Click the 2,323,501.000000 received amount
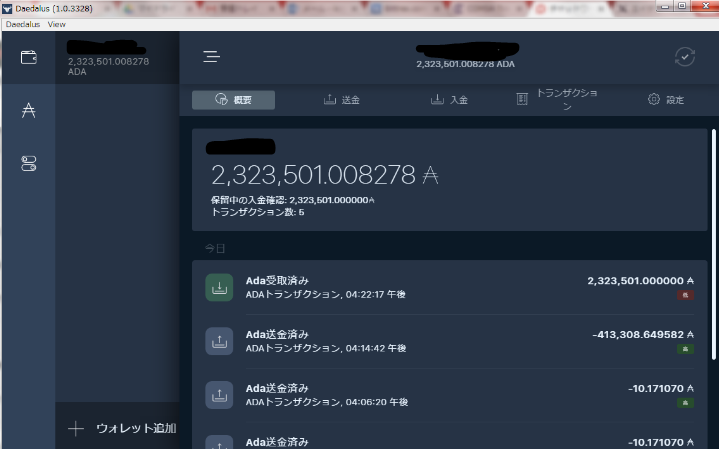 click(640, 280)
